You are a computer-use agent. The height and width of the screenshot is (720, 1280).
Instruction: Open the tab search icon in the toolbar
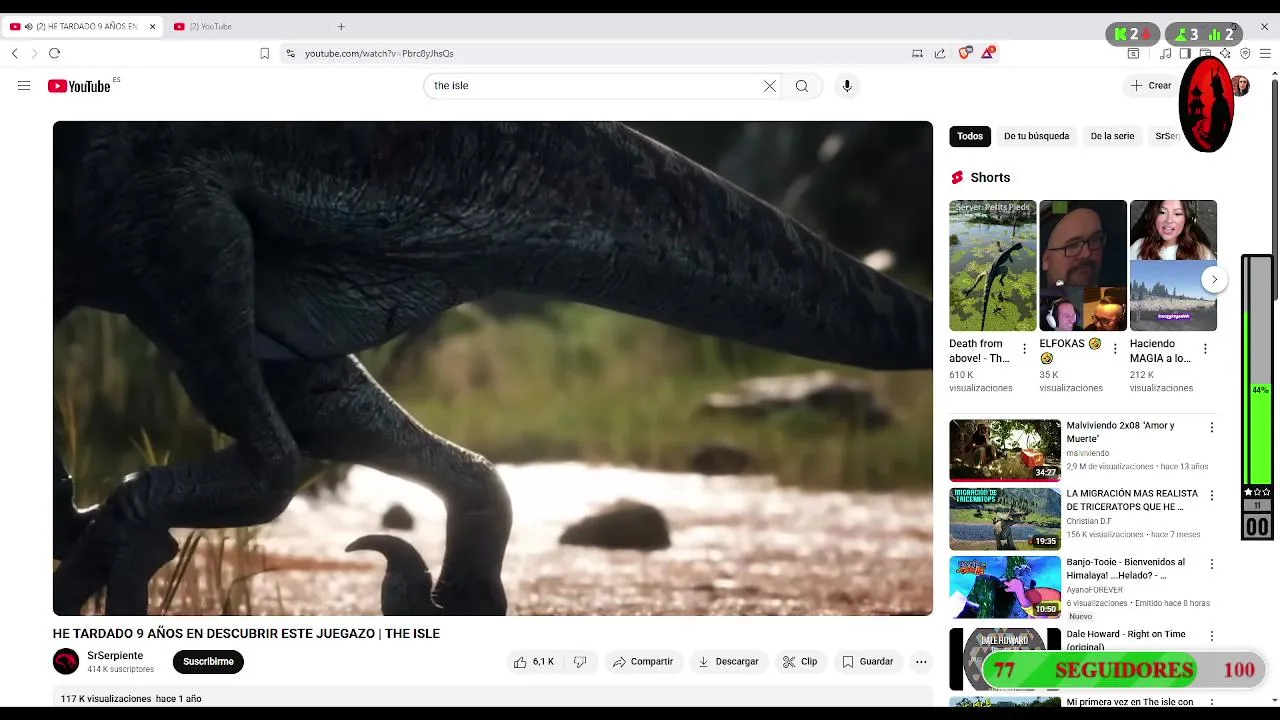click(1133, 53)
